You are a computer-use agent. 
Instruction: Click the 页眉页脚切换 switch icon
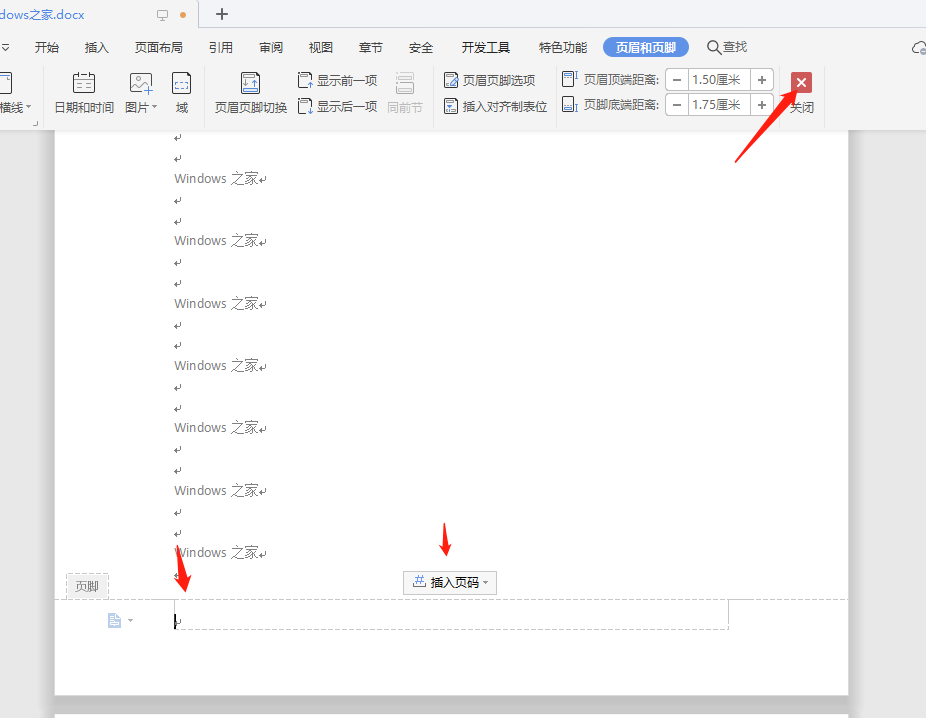250,84
